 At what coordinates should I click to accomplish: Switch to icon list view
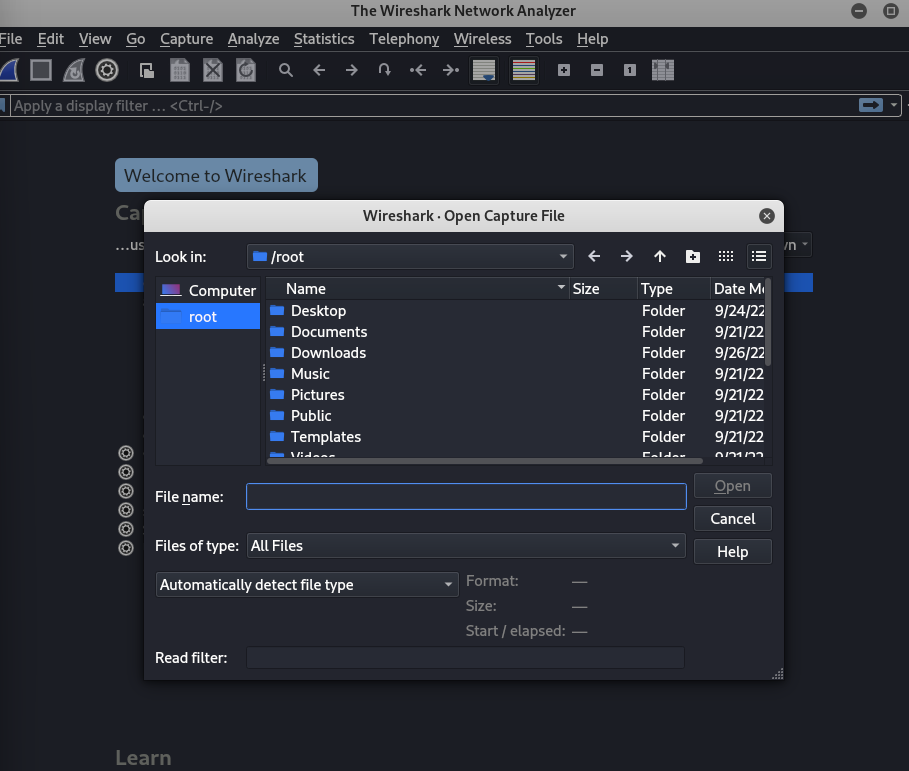[x=726, y=256]
